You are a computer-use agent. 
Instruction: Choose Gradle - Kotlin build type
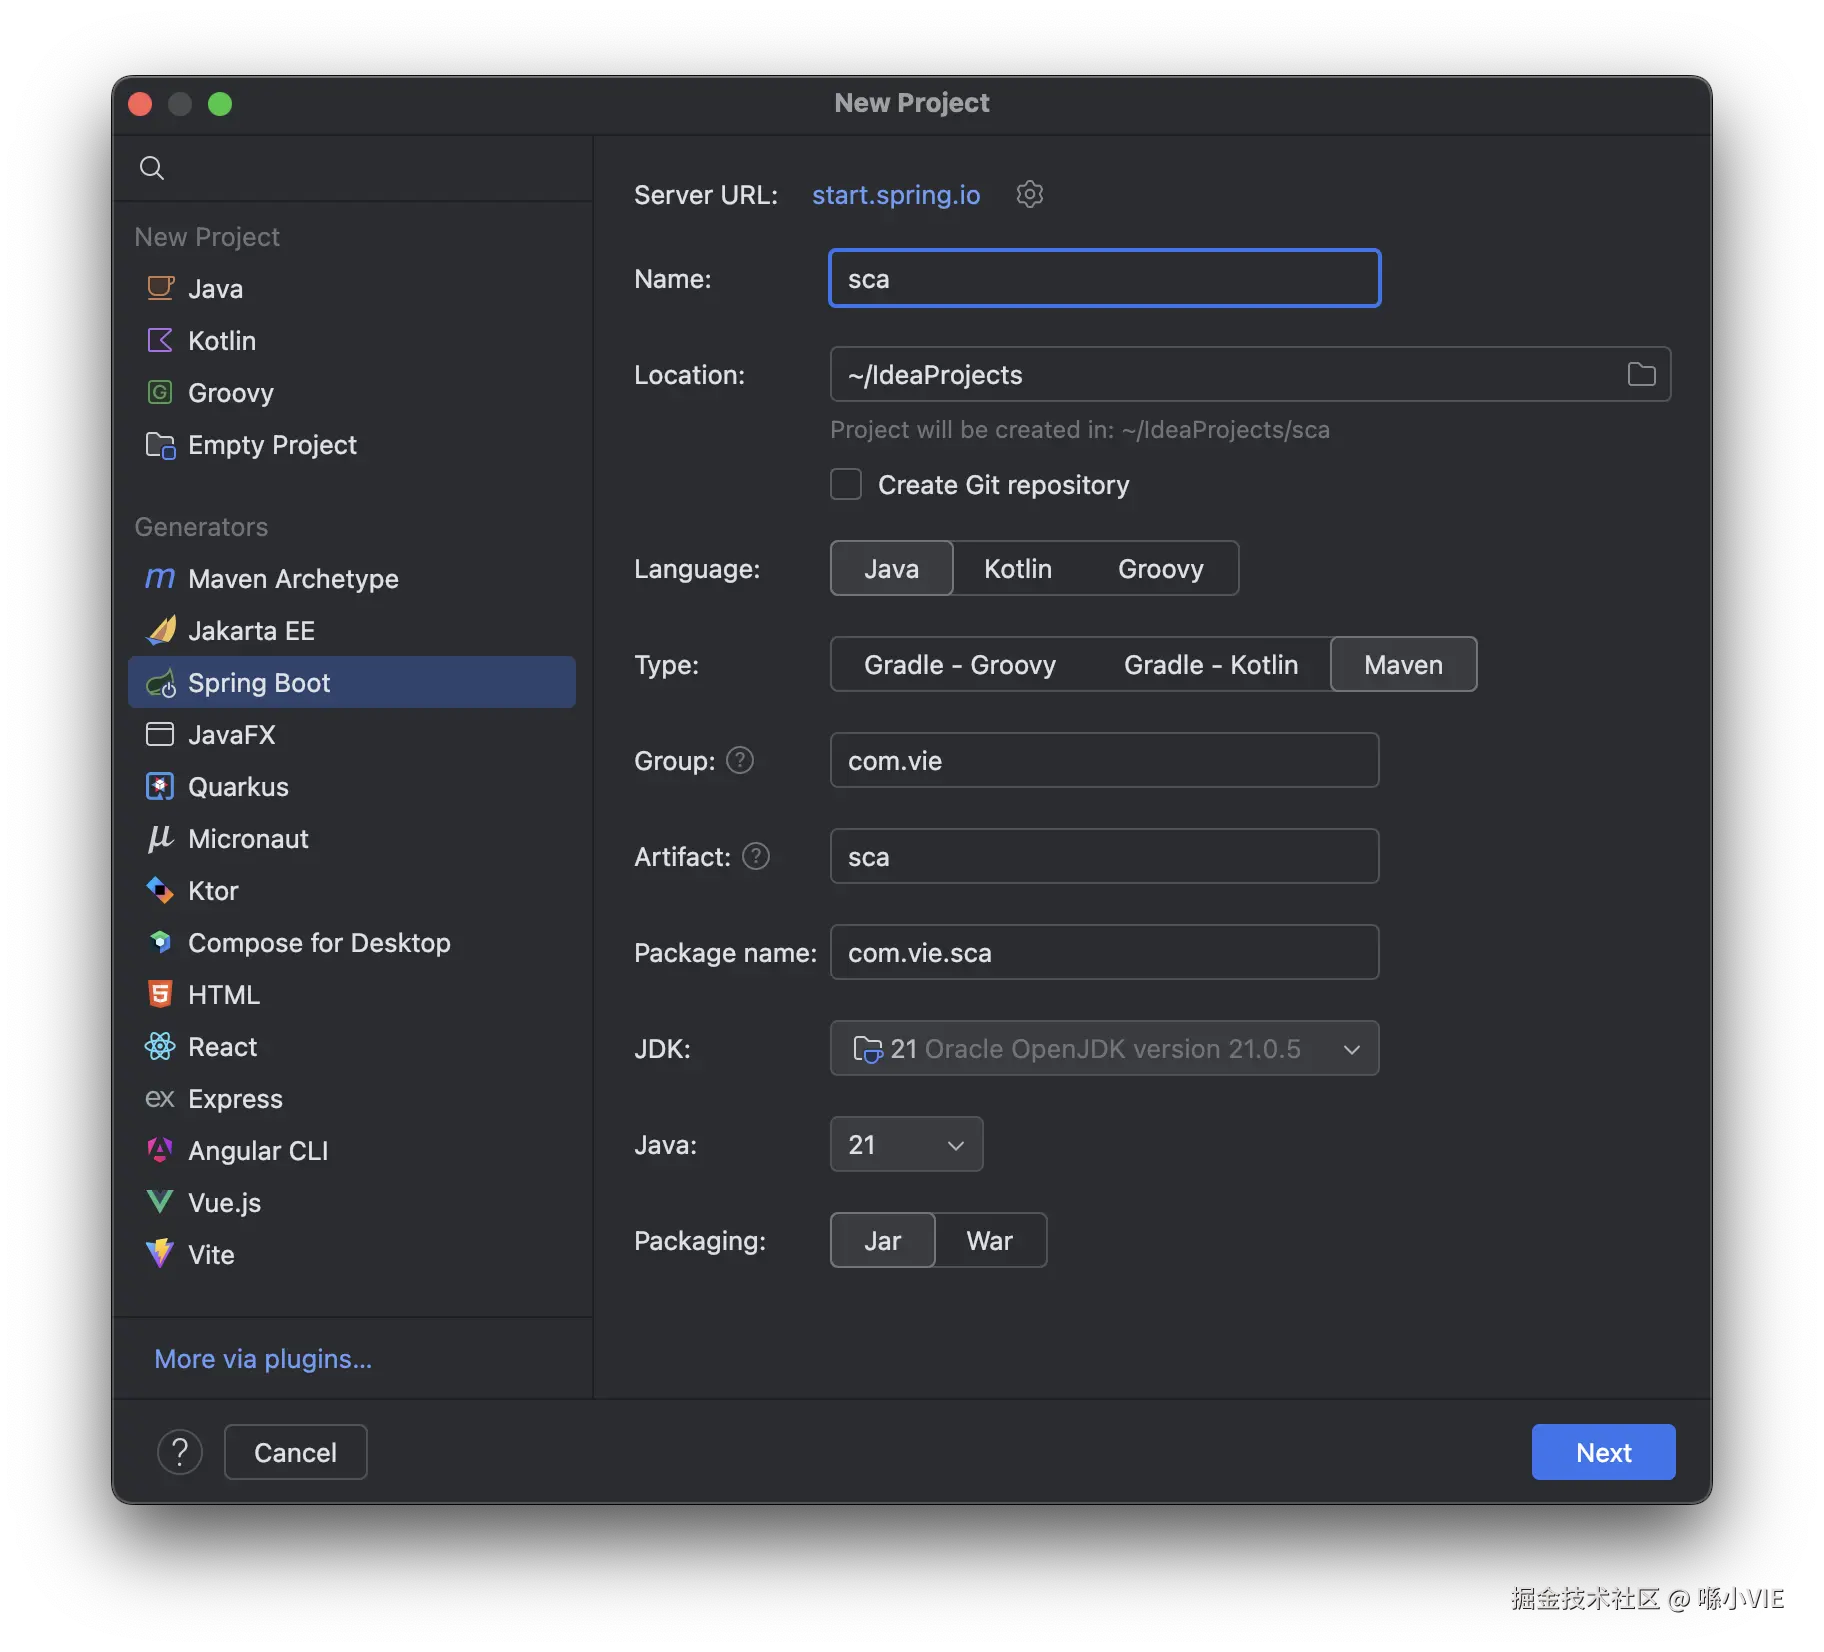(1210, 665)
